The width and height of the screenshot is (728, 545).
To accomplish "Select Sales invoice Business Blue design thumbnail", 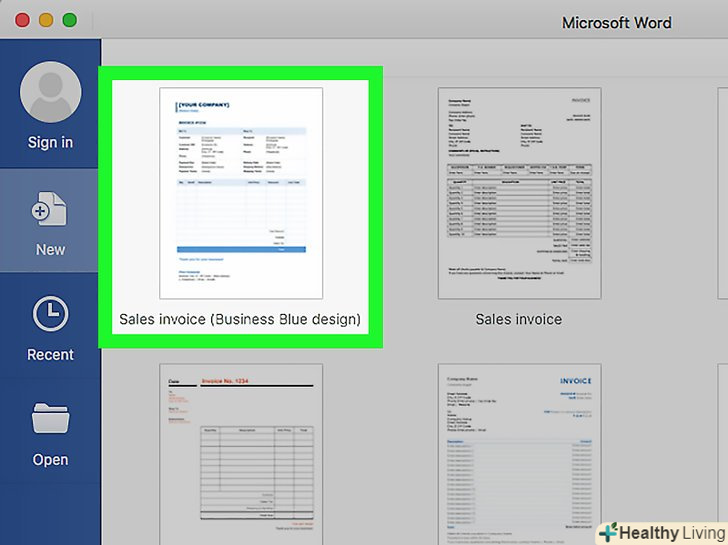I will (241, 193).
